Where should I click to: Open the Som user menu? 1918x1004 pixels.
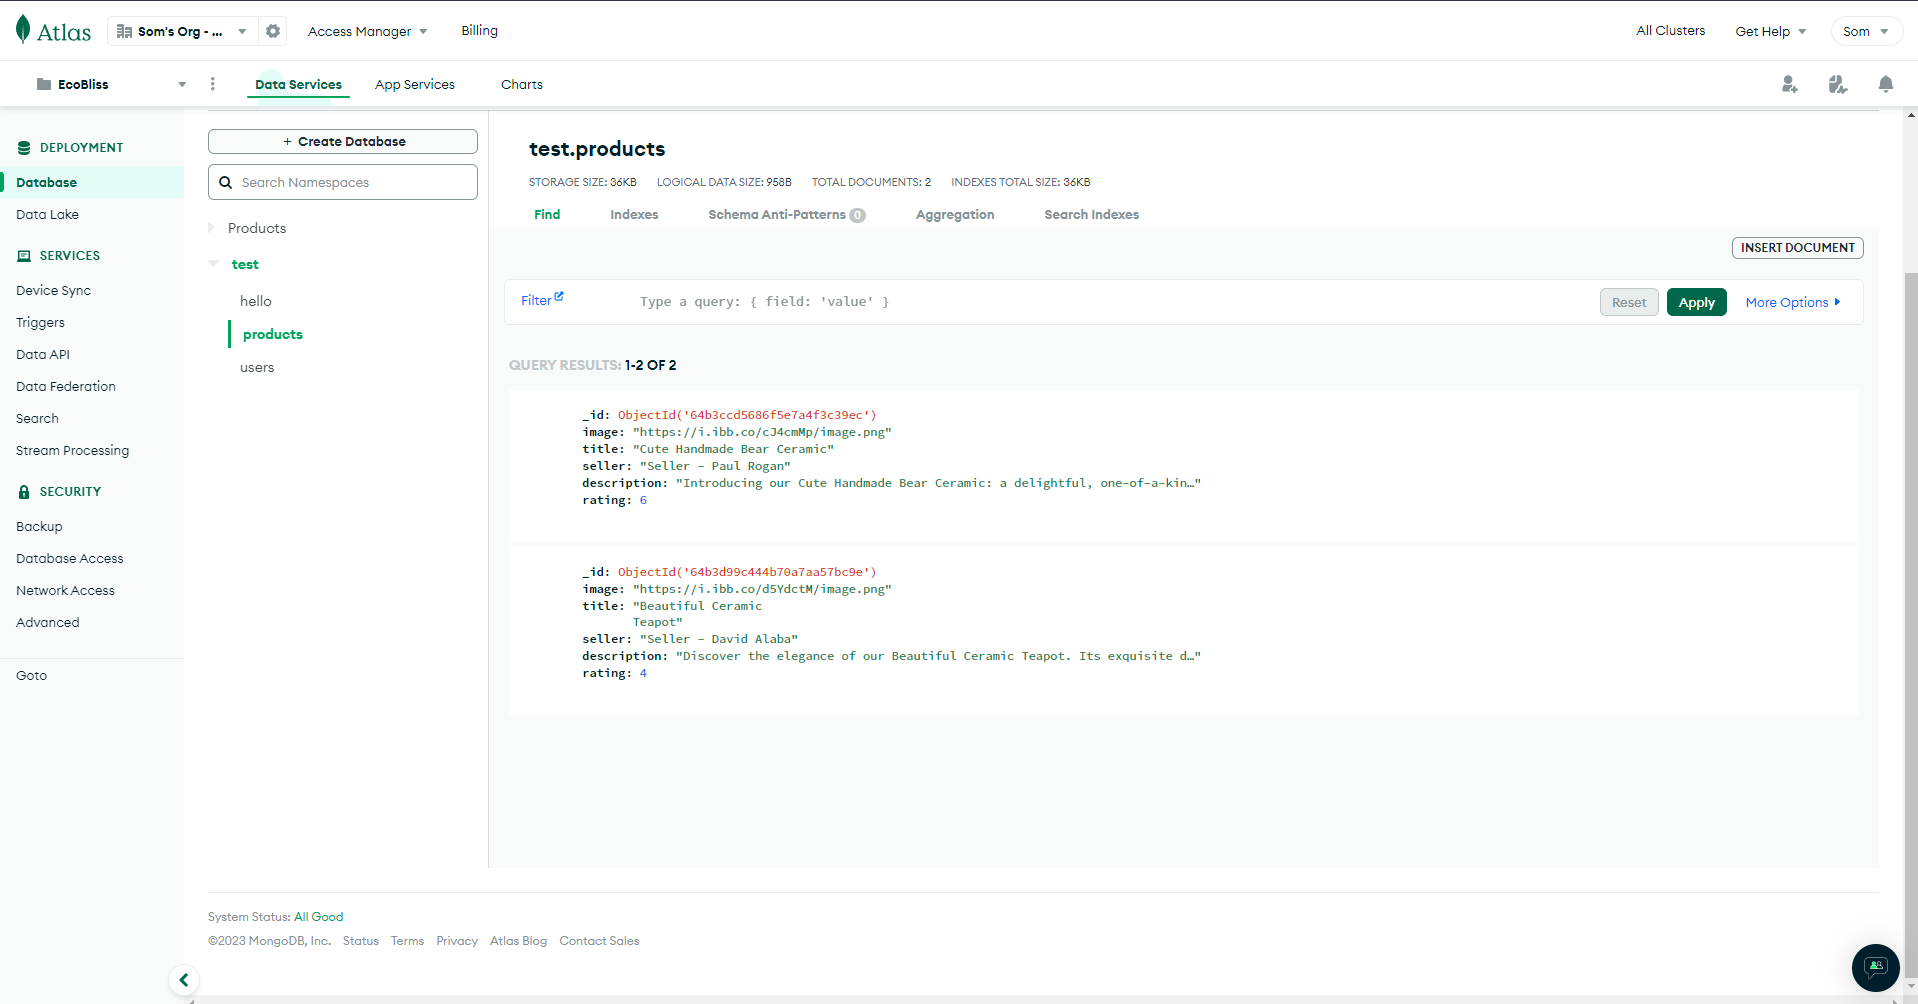point(1866,31)
